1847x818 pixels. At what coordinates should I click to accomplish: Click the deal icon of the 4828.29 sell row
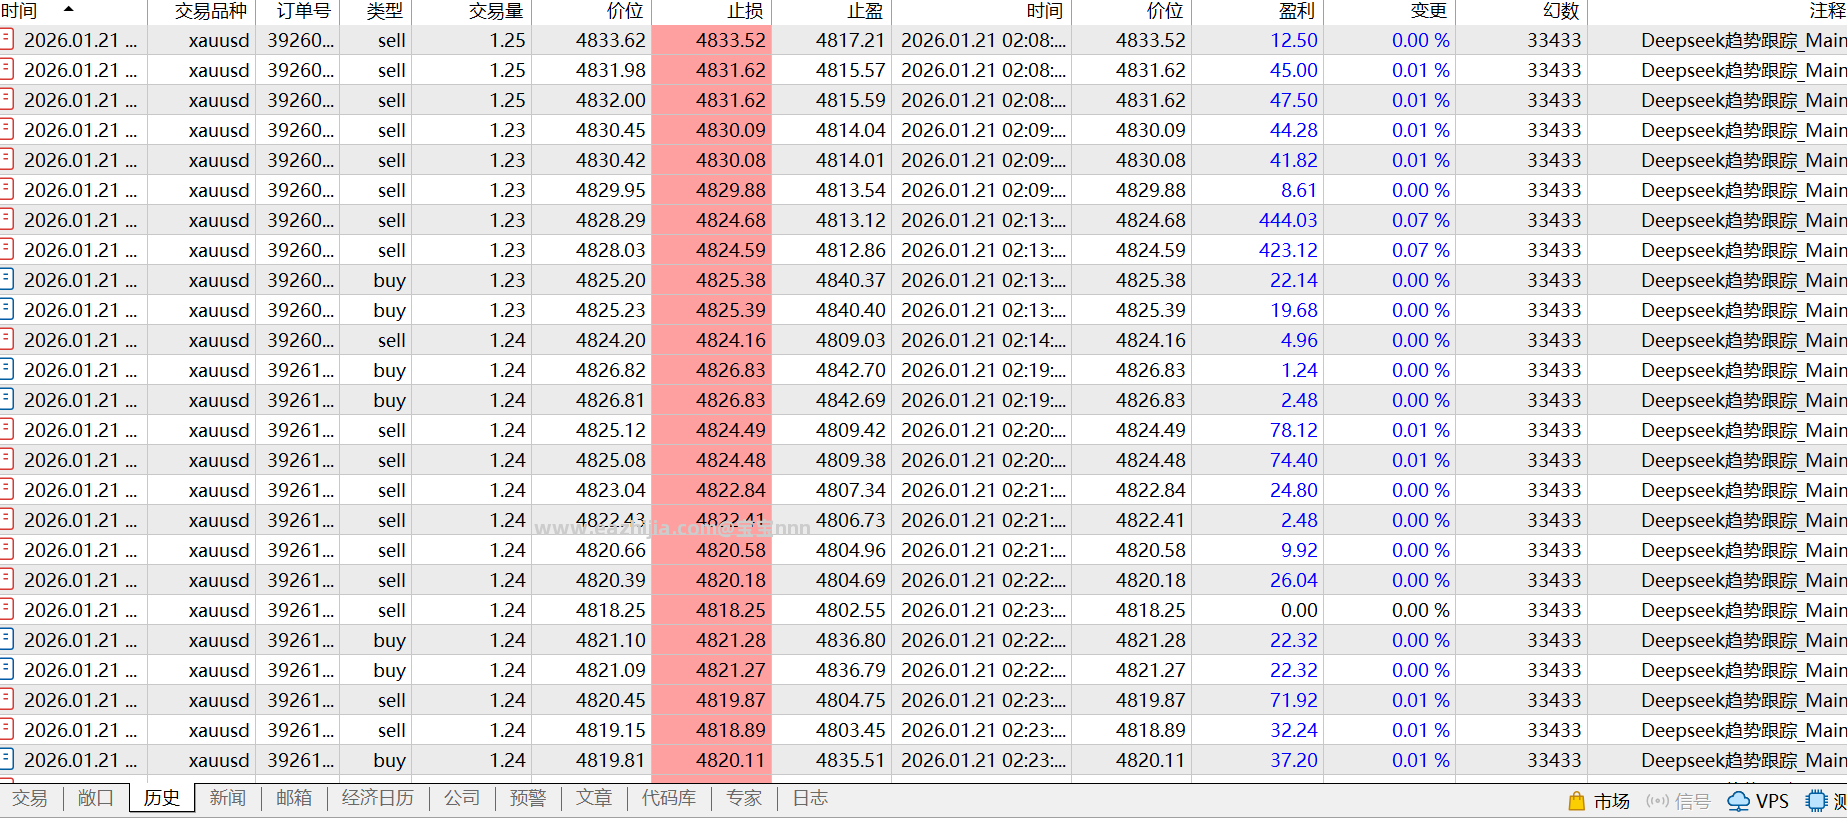[6, 220]
